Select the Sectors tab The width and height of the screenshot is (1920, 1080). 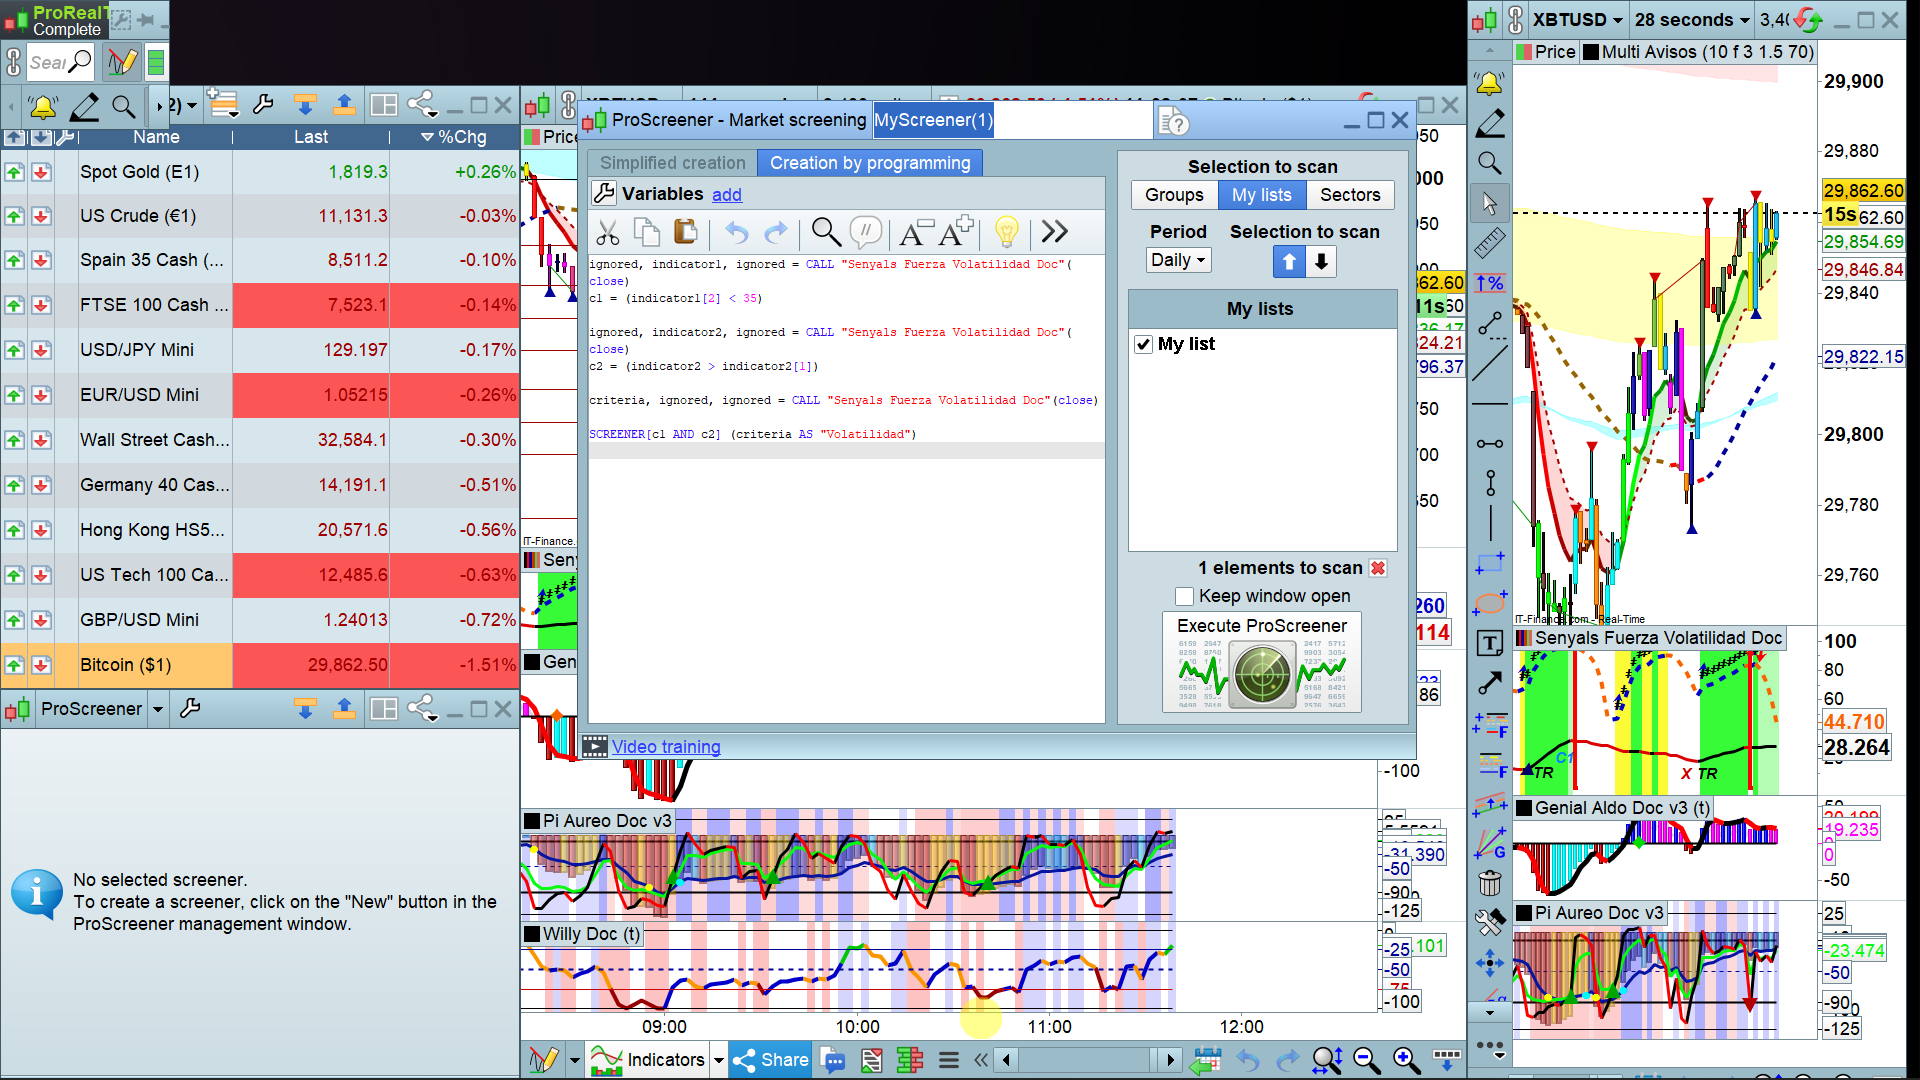pos(1349,195)
